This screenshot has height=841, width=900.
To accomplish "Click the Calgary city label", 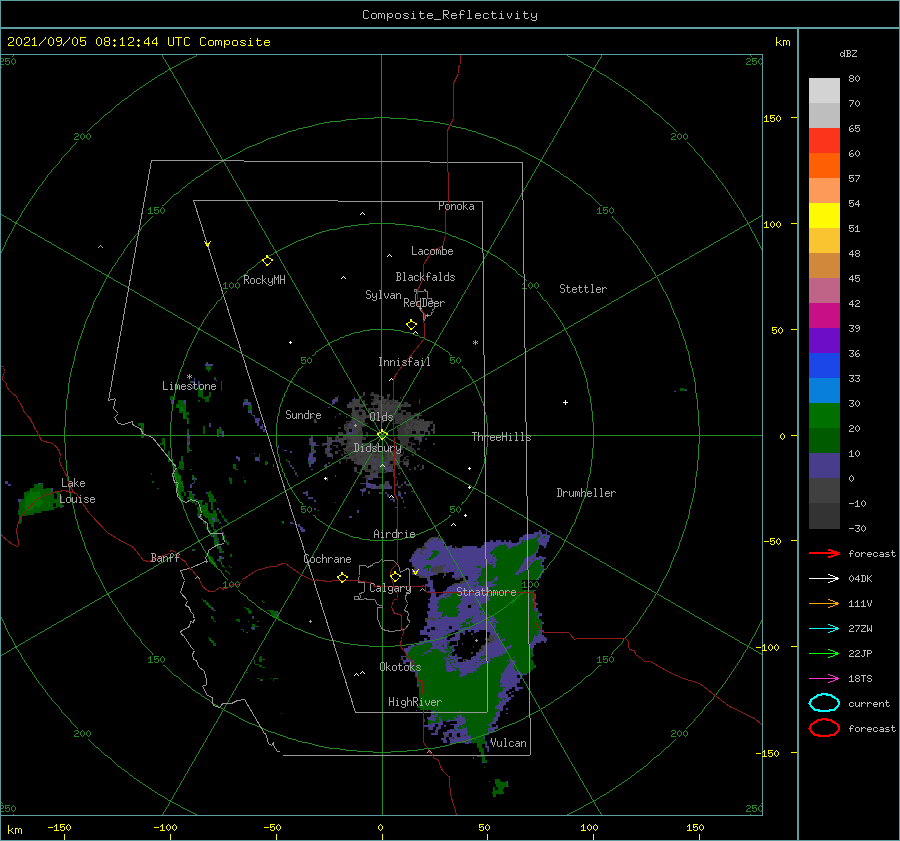I will point(390,588).
